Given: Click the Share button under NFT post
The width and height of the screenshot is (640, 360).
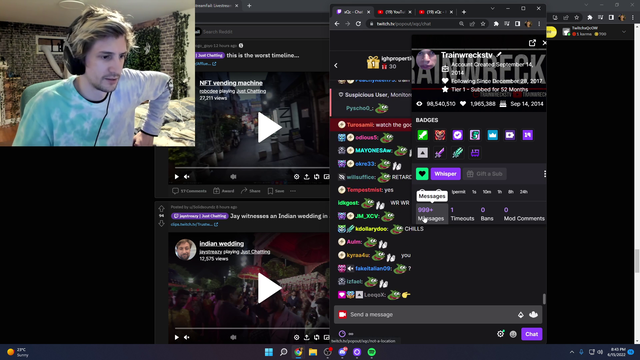Looking at the screenshot, I should (251, 191).
